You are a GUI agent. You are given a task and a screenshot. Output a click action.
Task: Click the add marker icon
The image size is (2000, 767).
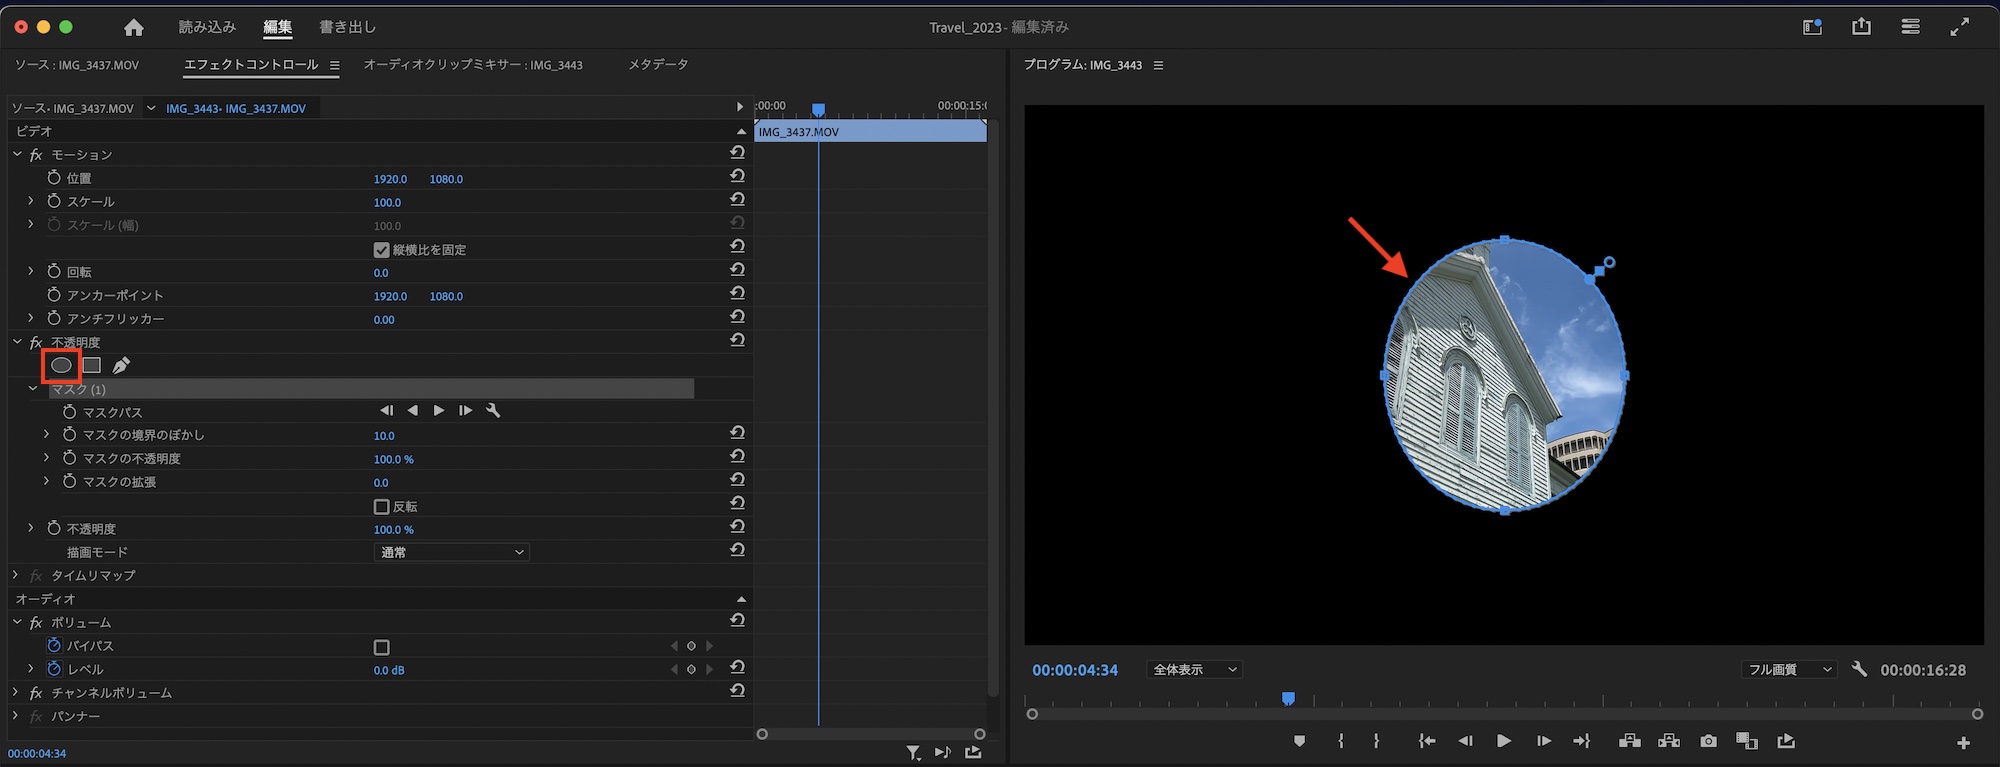(1299, 741)
